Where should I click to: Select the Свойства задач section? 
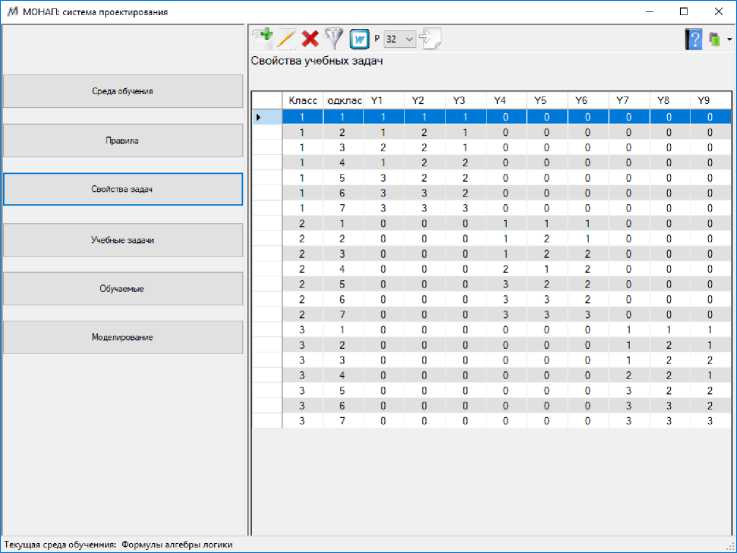pyautogui.click(x=123, y=189)
